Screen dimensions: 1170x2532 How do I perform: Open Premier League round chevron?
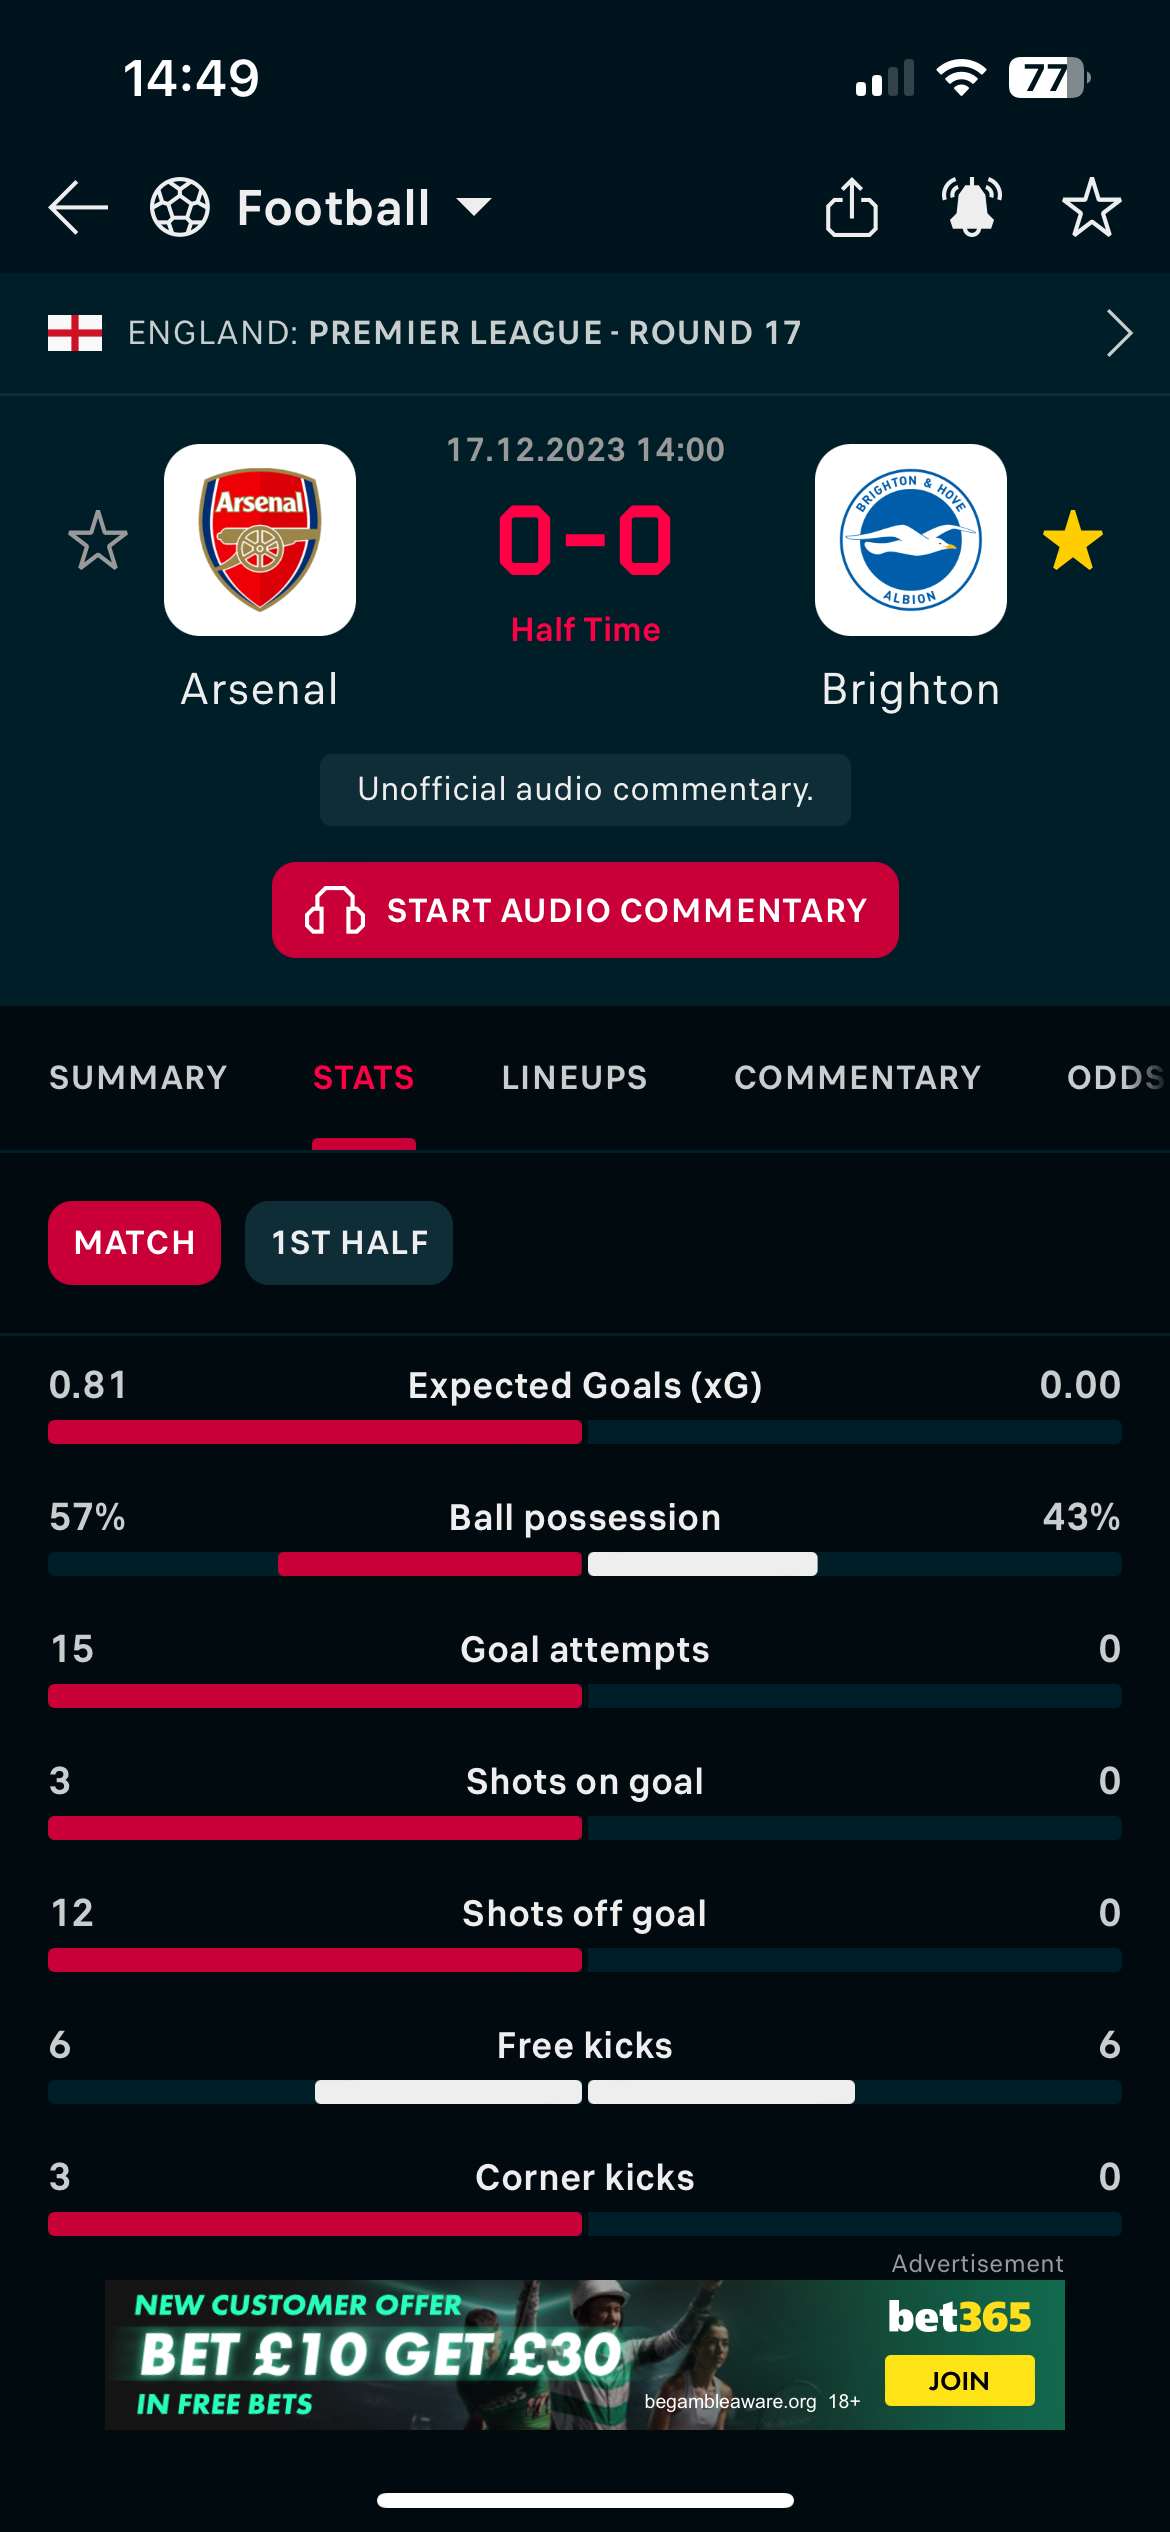pos(1120,333)
